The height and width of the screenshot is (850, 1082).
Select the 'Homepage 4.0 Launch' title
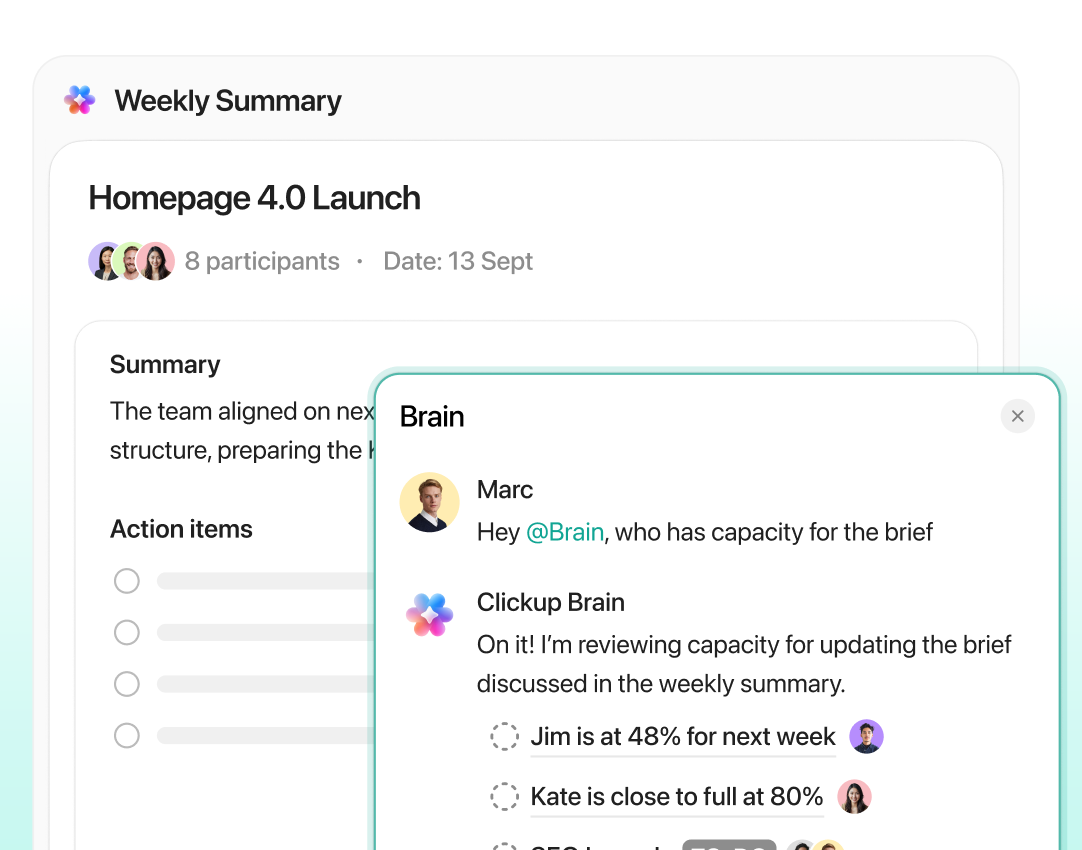tap(255, 198)
